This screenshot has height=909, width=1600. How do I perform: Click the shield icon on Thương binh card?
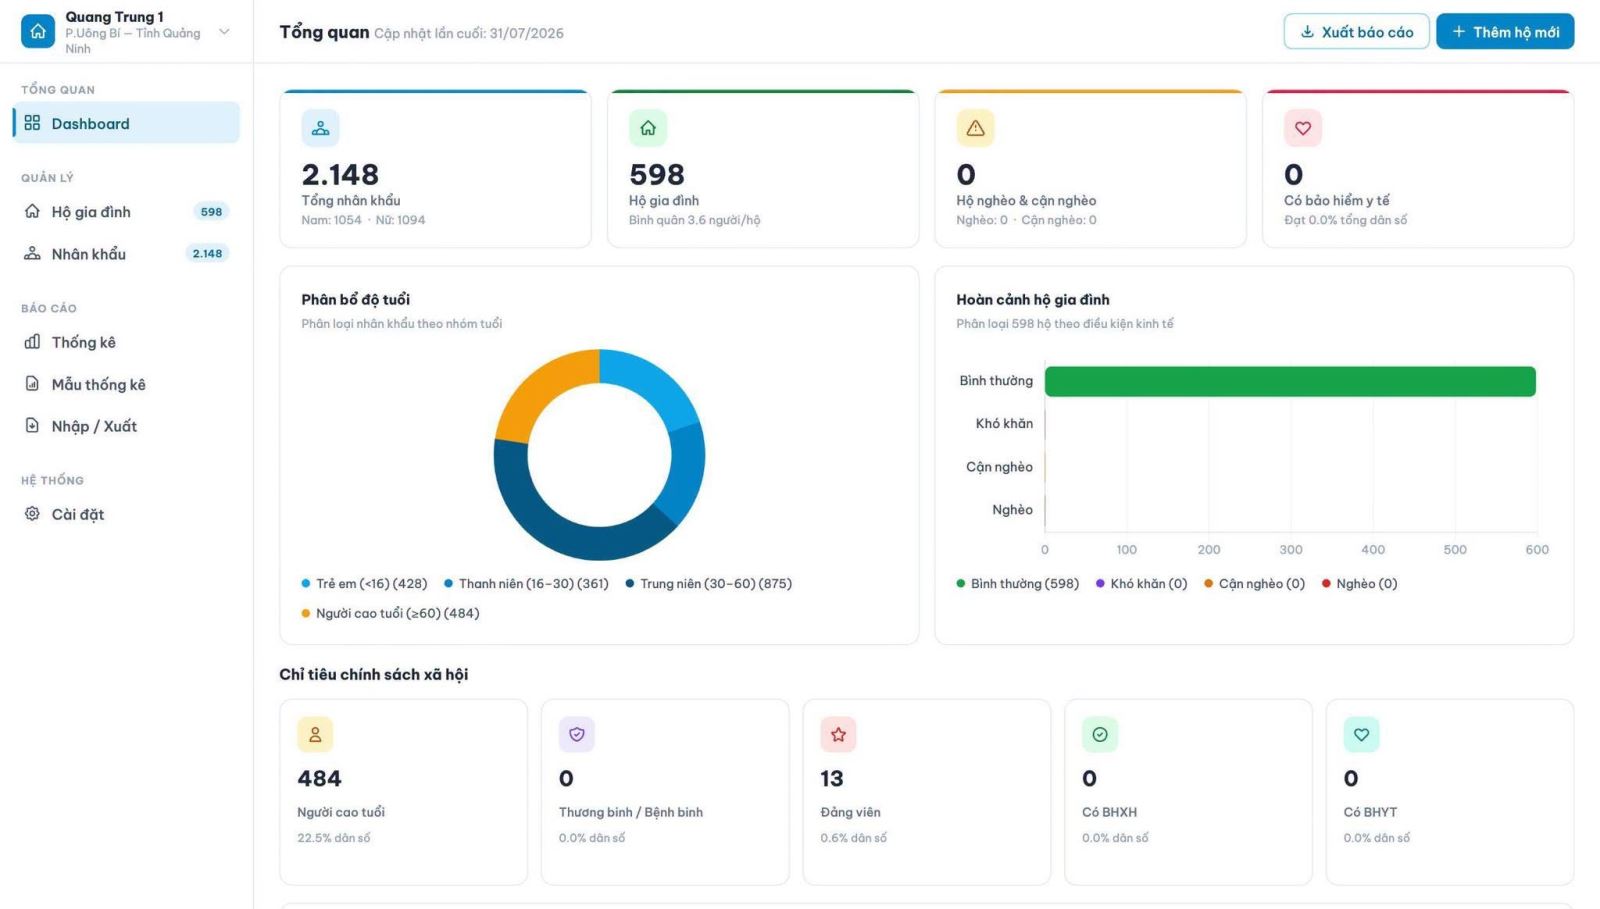pos(577,735)
